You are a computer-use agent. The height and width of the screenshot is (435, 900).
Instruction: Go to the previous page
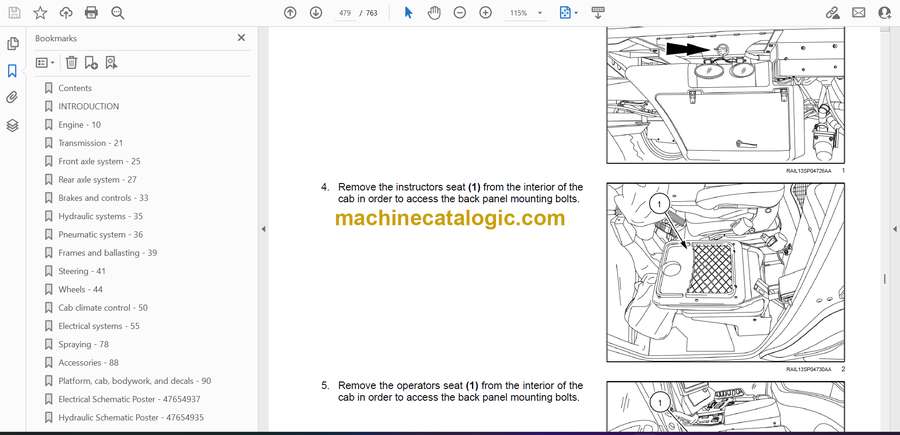pyautogui.click(x=290, y=13)
